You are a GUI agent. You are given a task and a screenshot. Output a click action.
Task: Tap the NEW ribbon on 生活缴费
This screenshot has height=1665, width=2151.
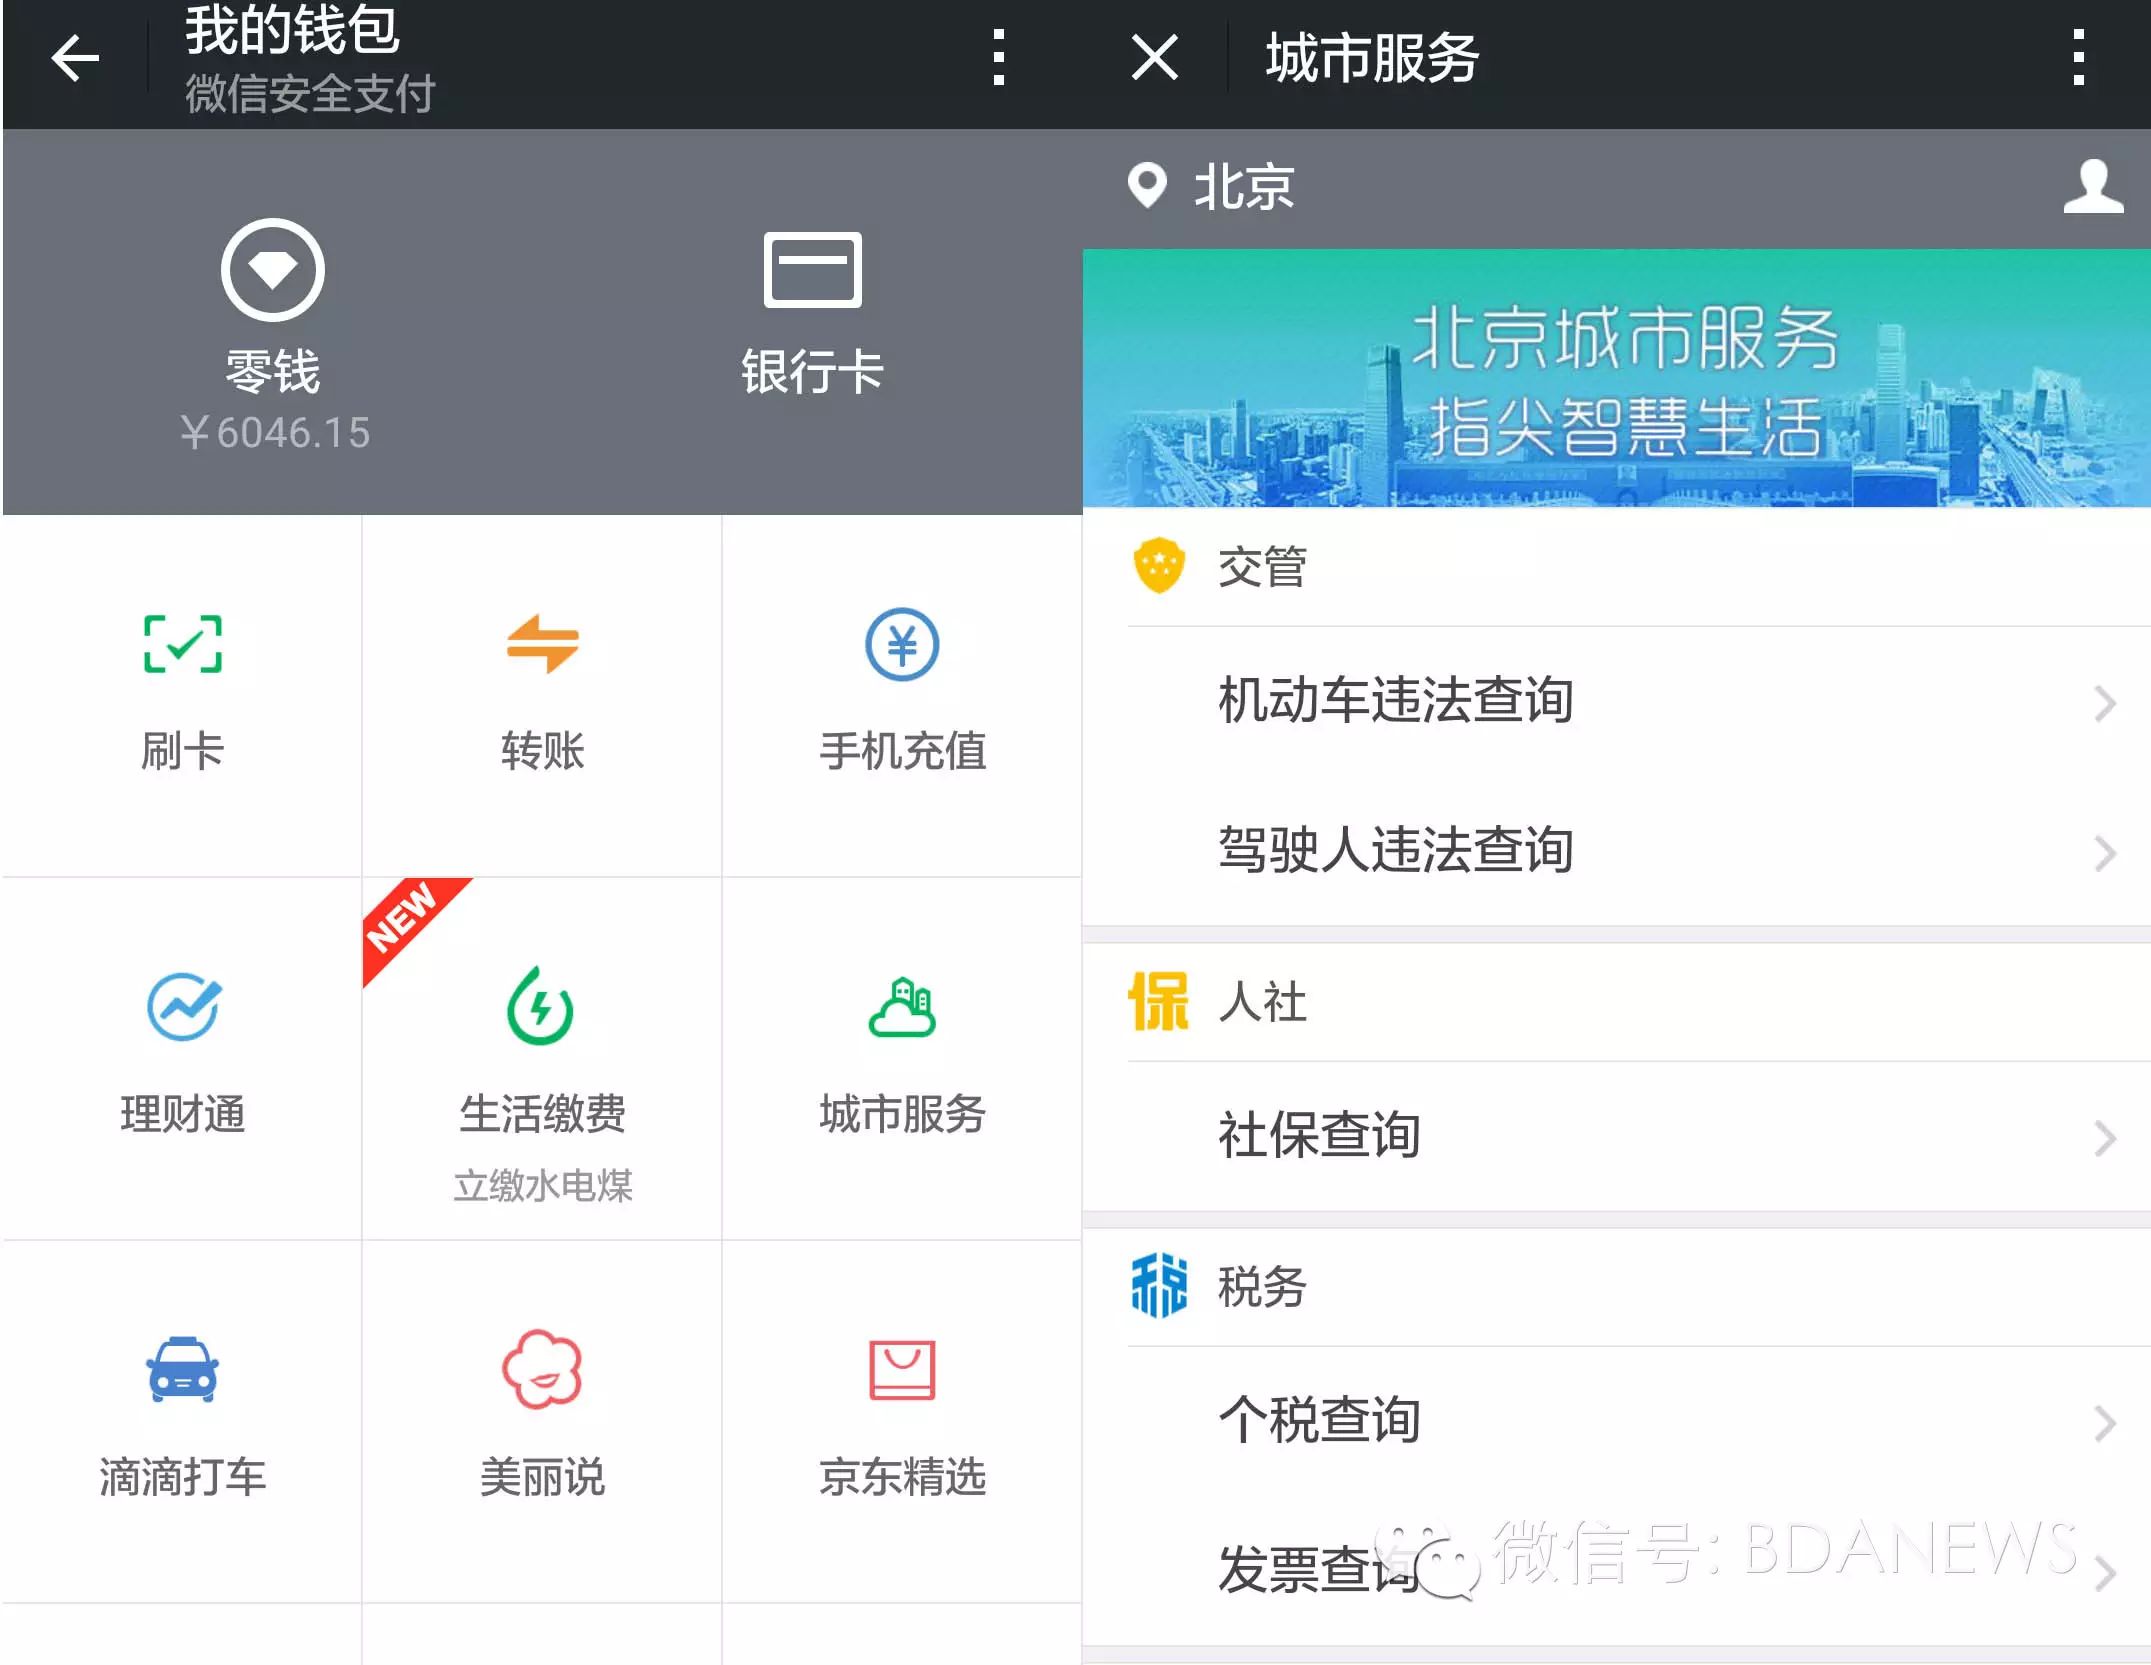click(x=405, y=920)
